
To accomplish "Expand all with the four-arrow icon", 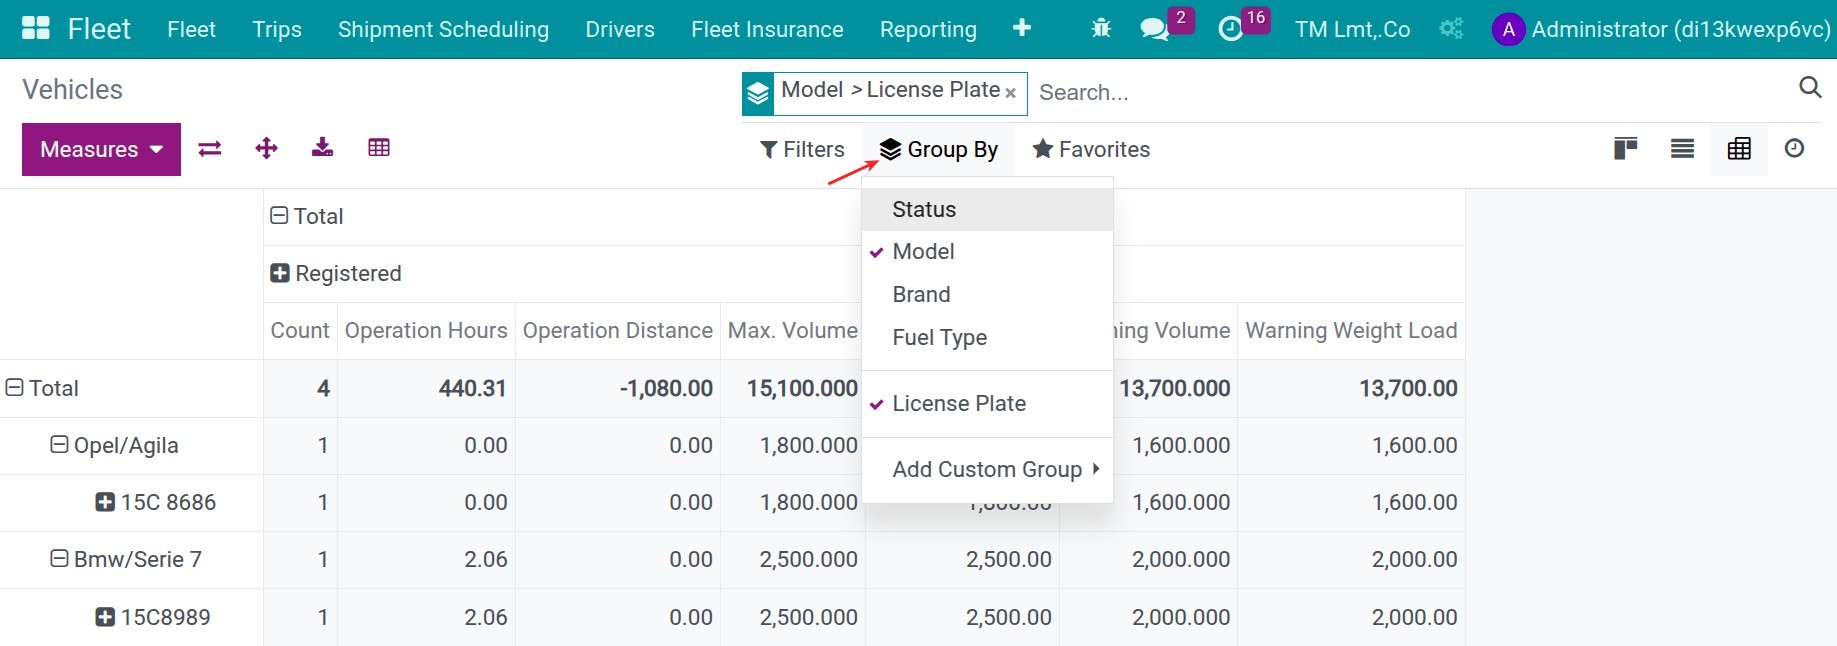I will click(266, 149).
